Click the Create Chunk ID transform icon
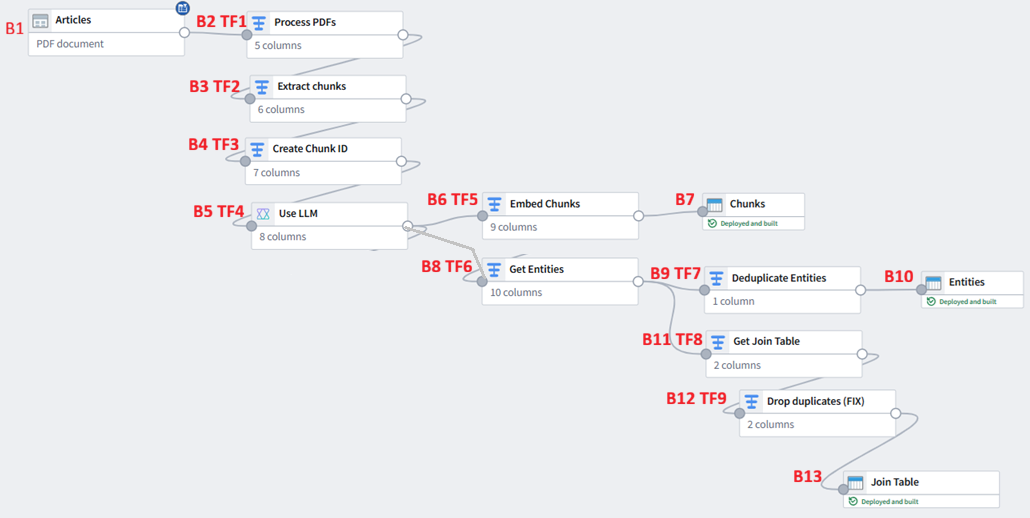Image resolution: width=1030 pixels, height=518 pixels. 258,149
